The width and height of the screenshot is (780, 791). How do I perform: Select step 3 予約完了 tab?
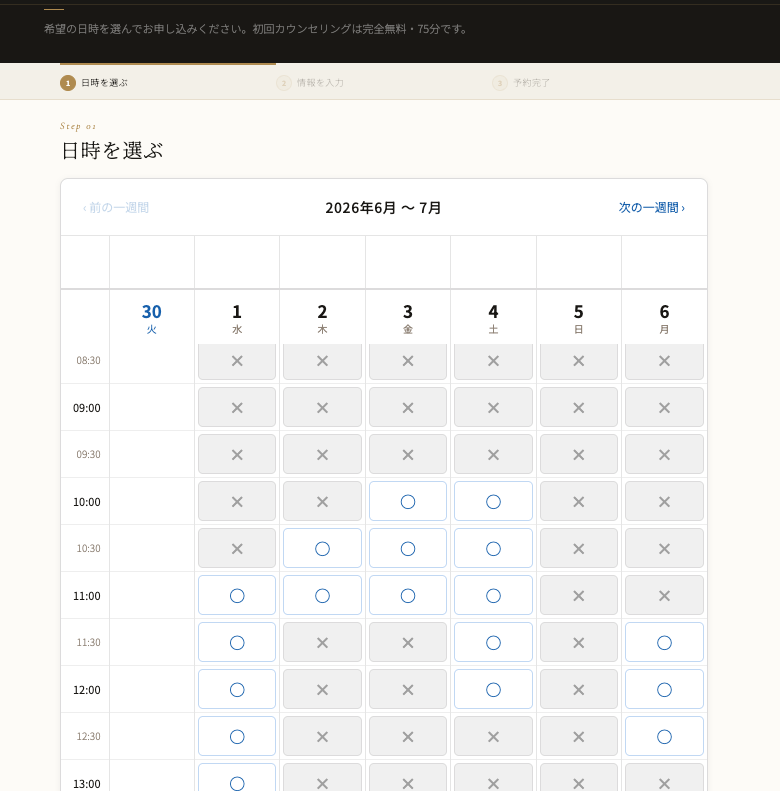pyautogui.click(x=521, y=83)
